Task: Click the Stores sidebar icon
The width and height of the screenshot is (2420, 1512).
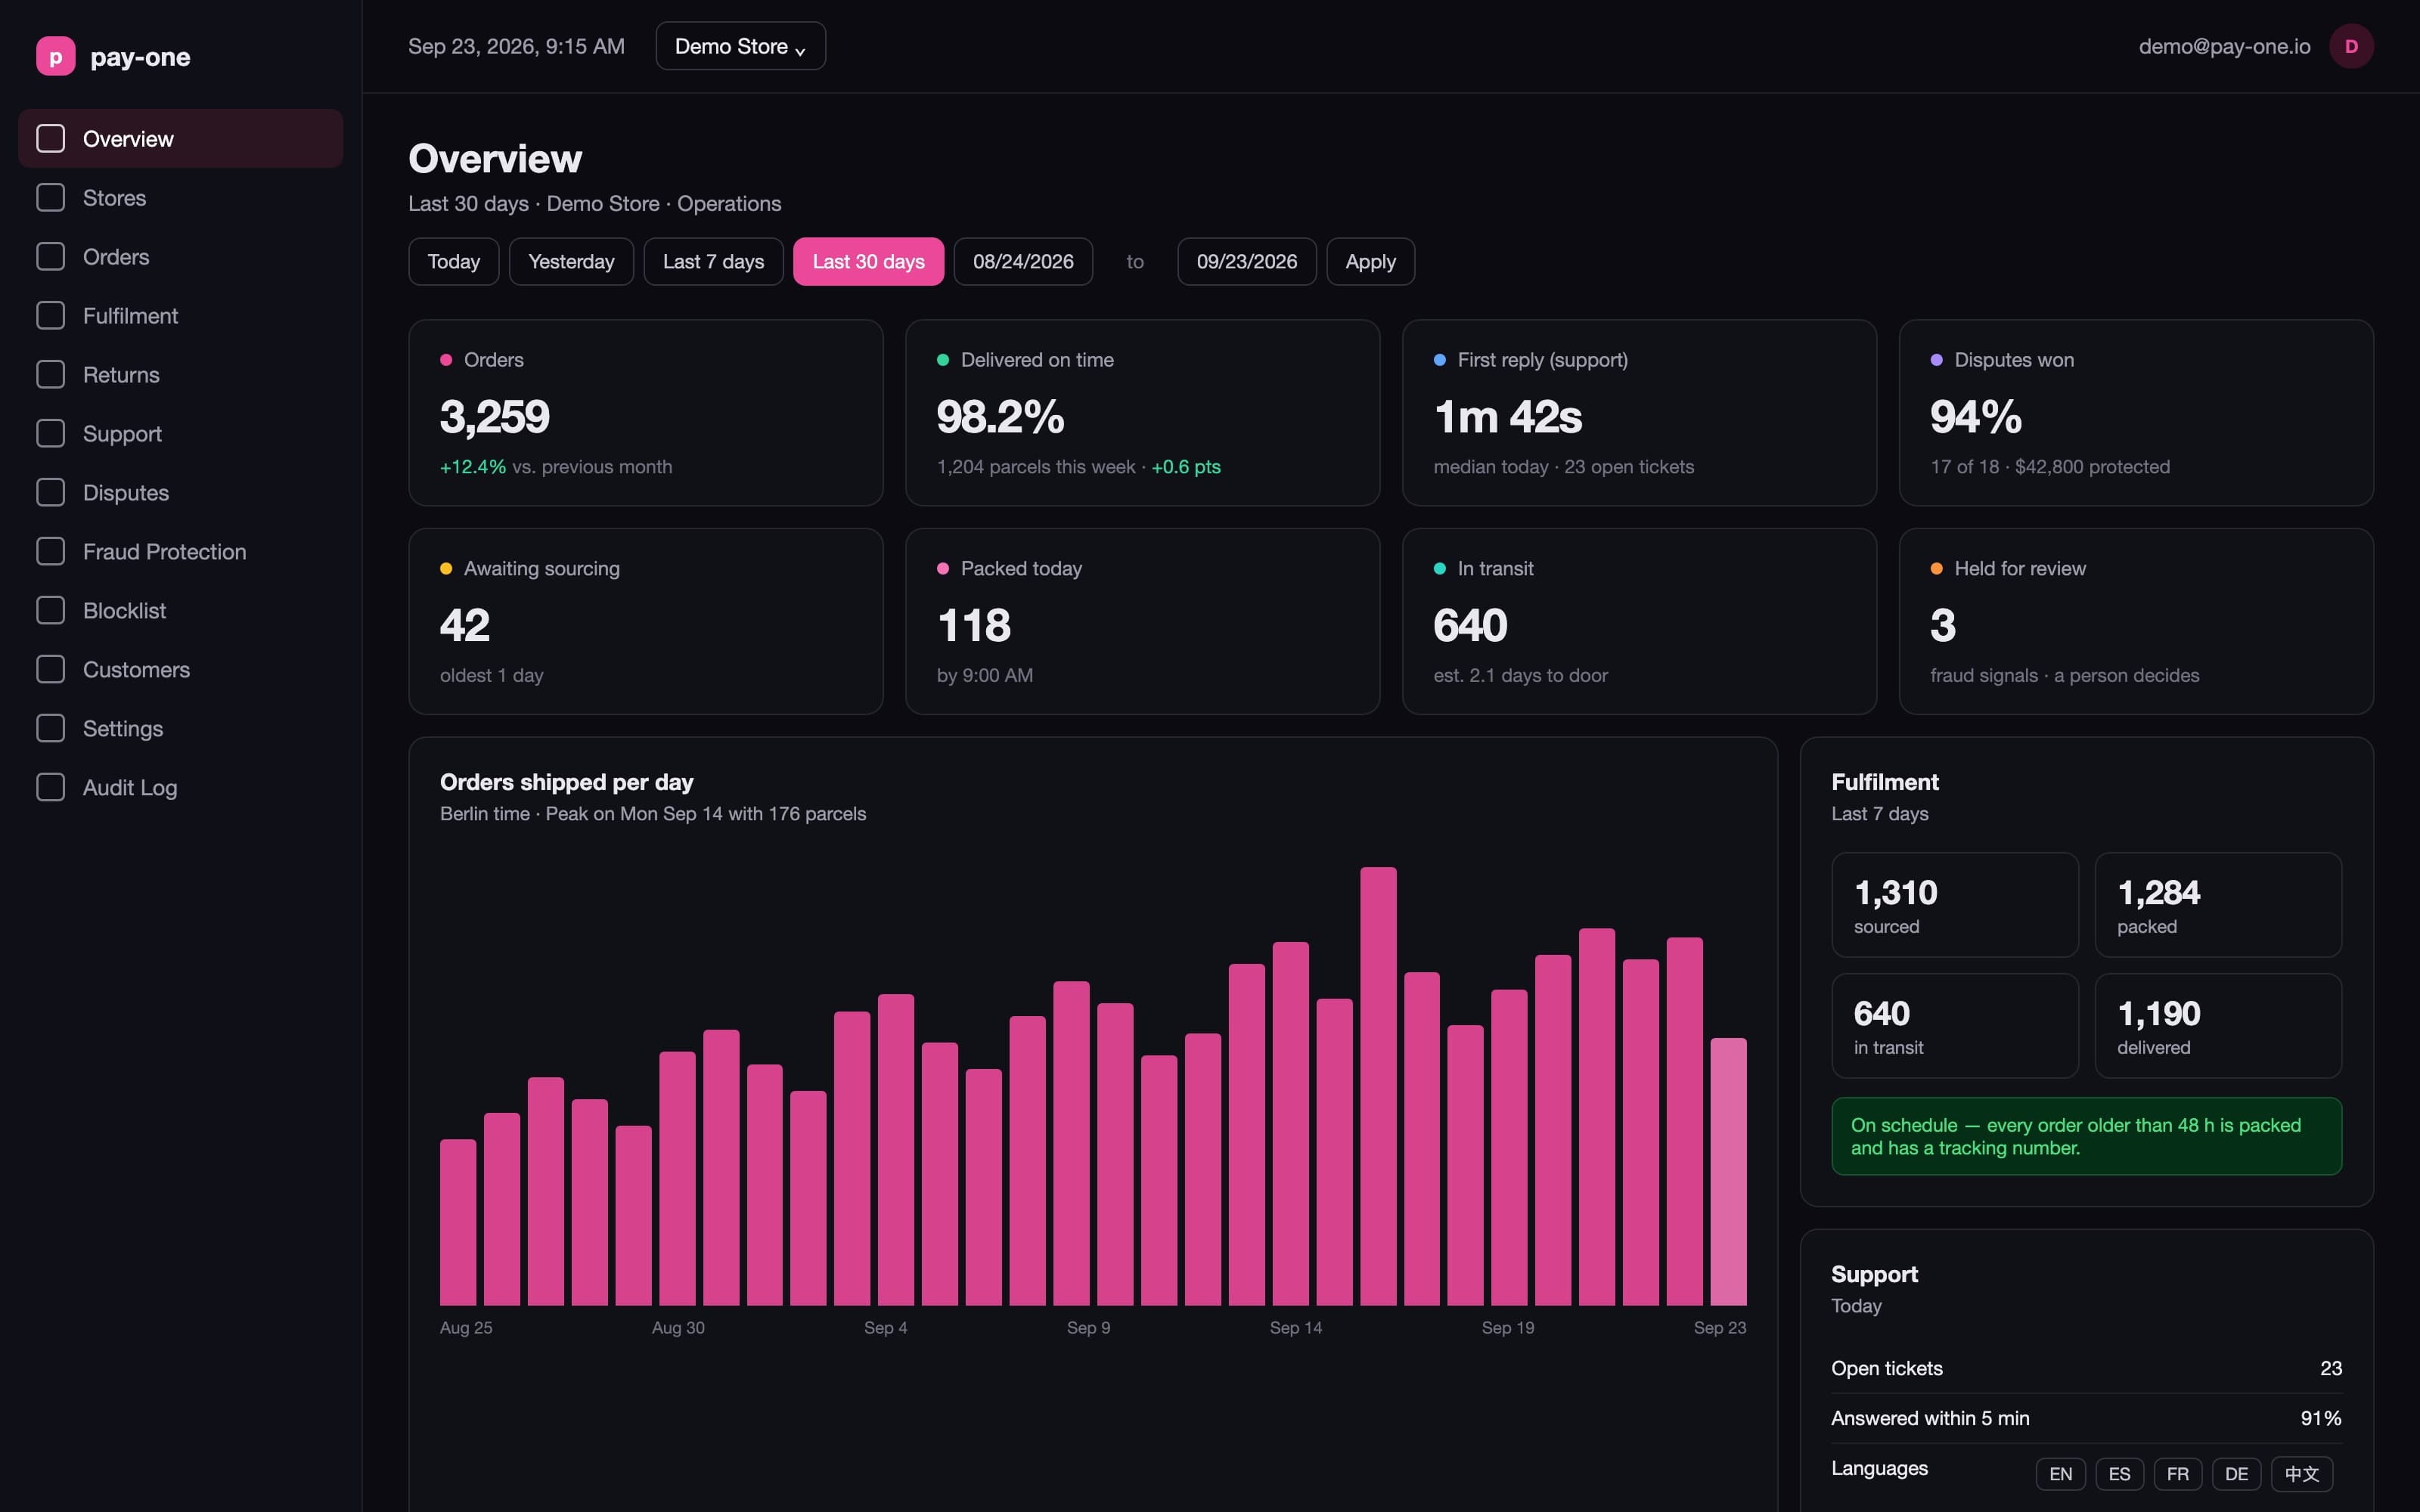Action: 51,198
